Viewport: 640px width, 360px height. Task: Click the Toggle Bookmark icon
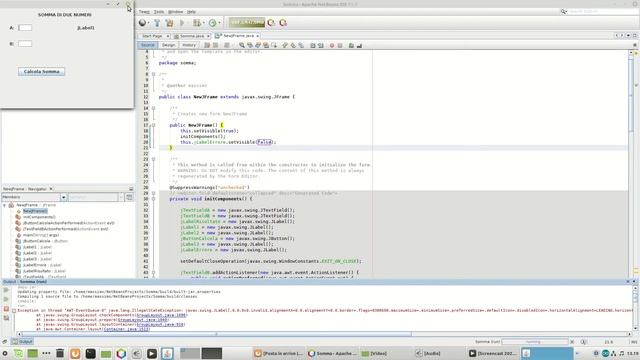tap(301, 45)
